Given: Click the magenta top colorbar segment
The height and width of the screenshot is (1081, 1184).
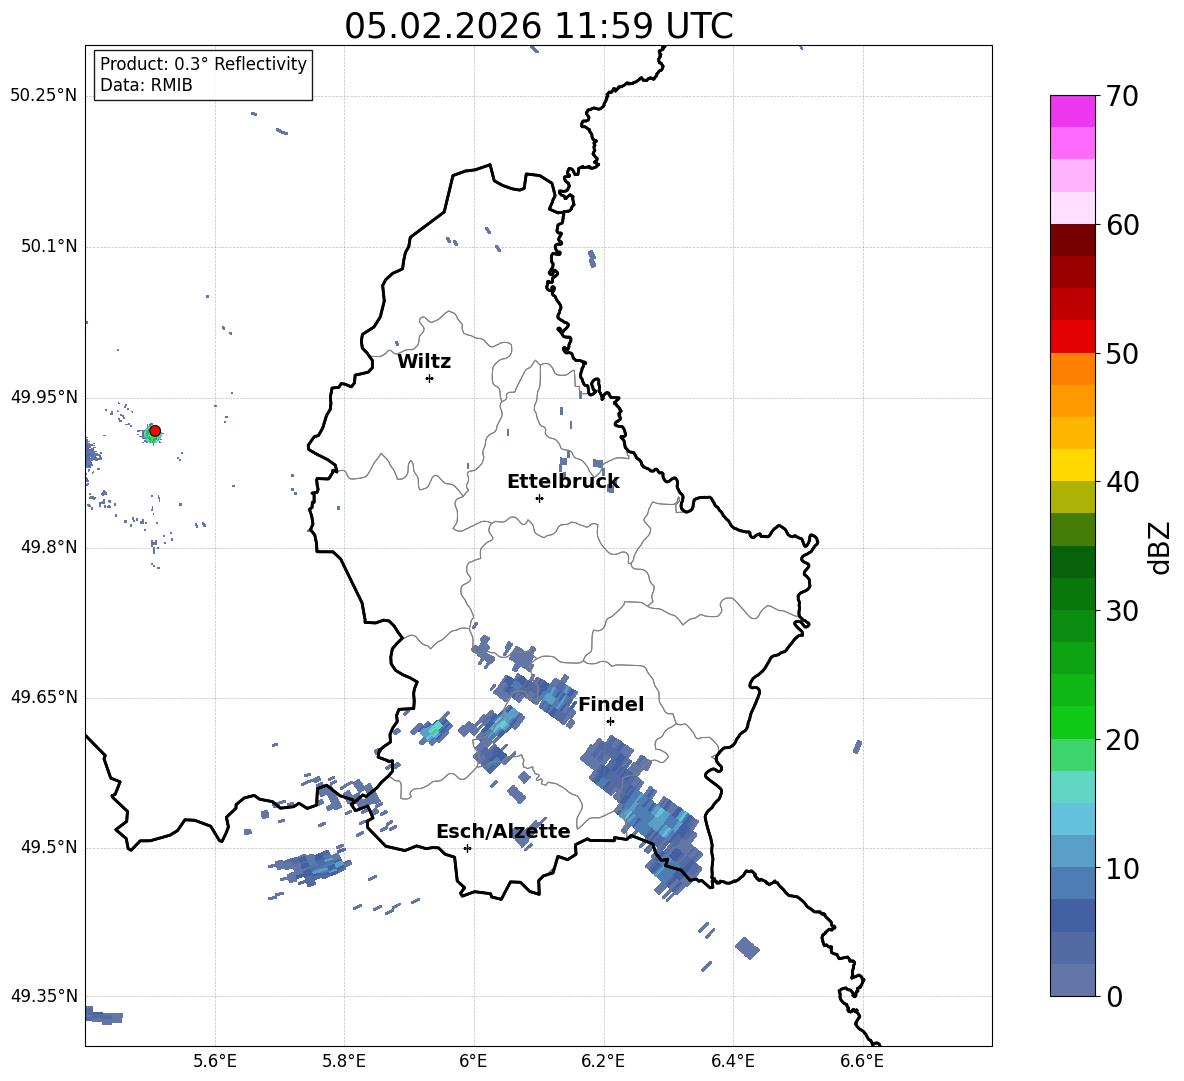Looking at the screenshot, I should point(1072,111).
